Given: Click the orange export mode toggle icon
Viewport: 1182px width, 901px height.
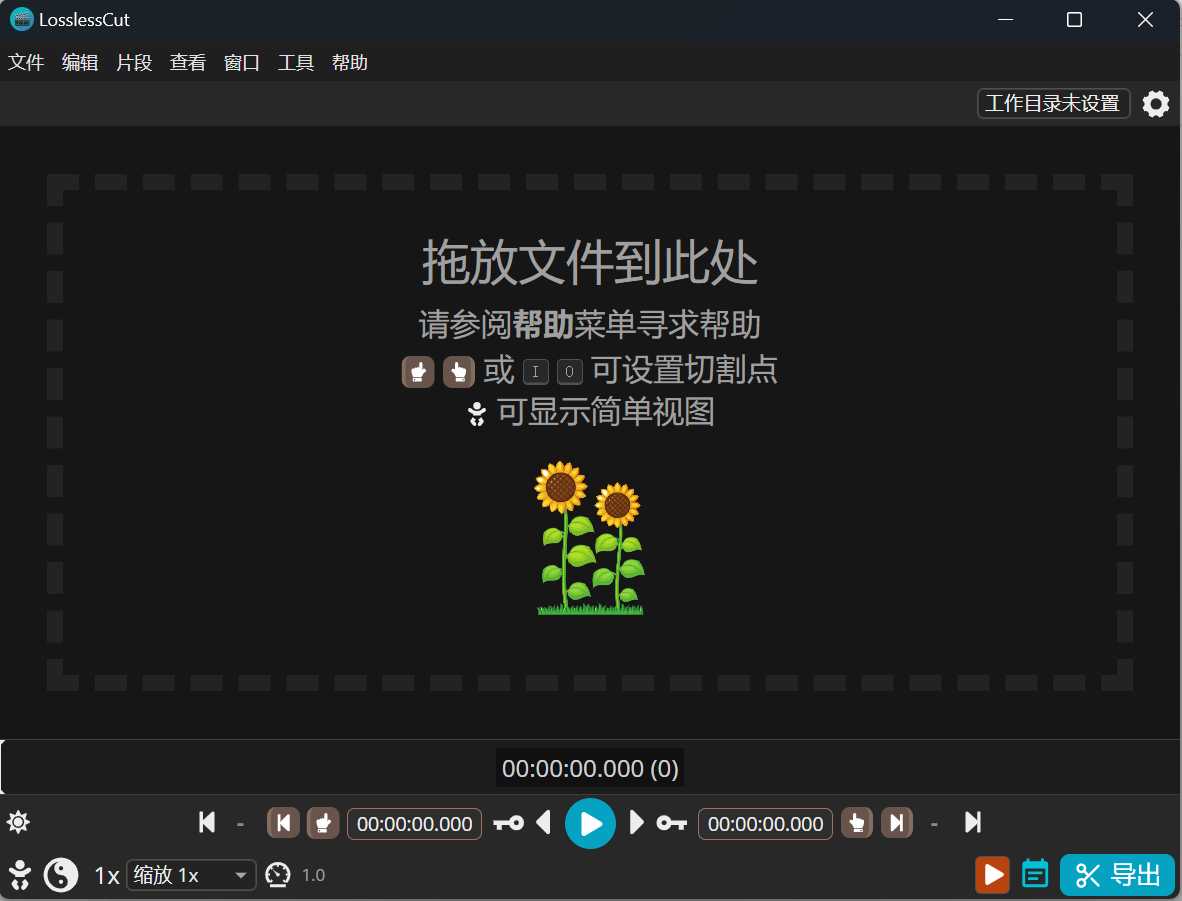Looking at the screenshot, I should tap(992, 875).
